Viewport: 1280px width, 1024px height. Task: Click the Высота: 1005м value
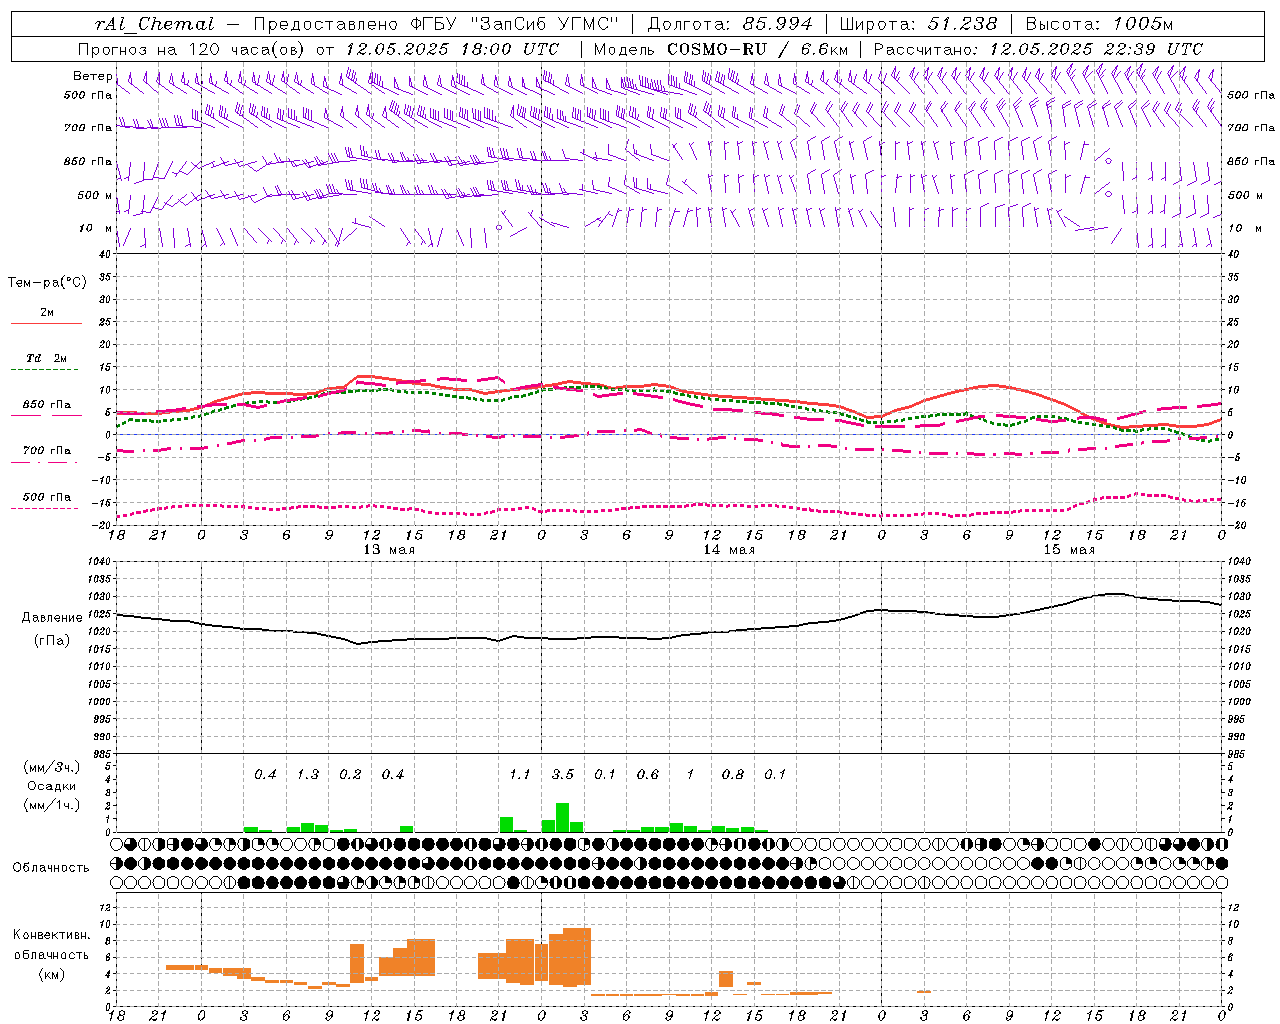[1099, 24]
